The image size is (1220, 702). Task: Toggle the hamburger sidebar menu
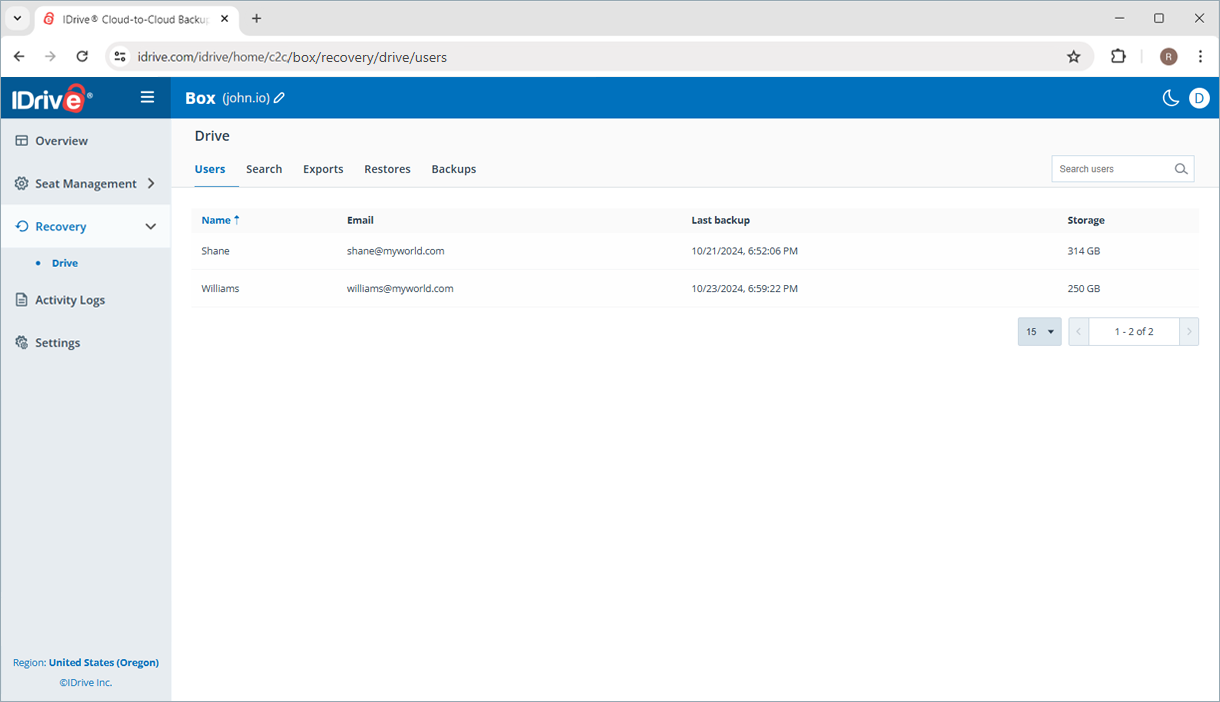[147, 97]
